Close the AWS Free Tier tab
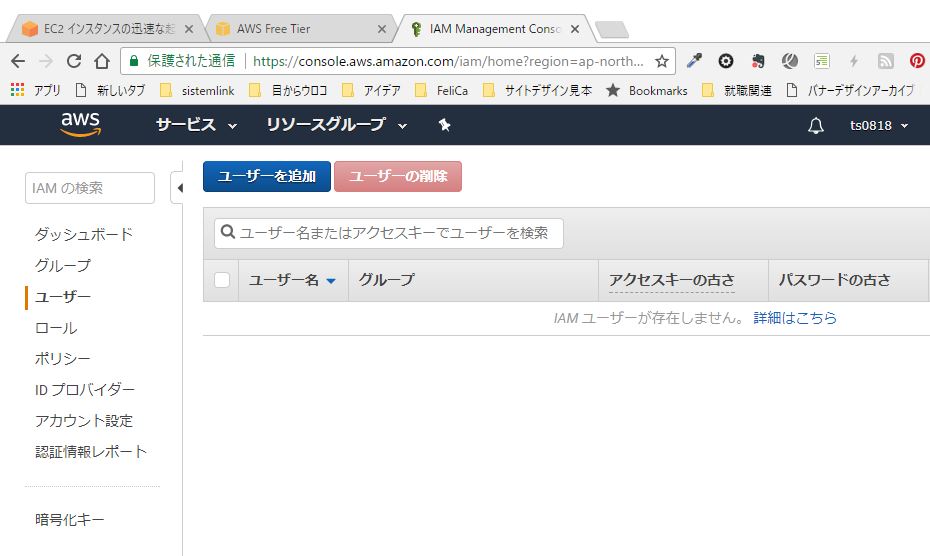 382,28
